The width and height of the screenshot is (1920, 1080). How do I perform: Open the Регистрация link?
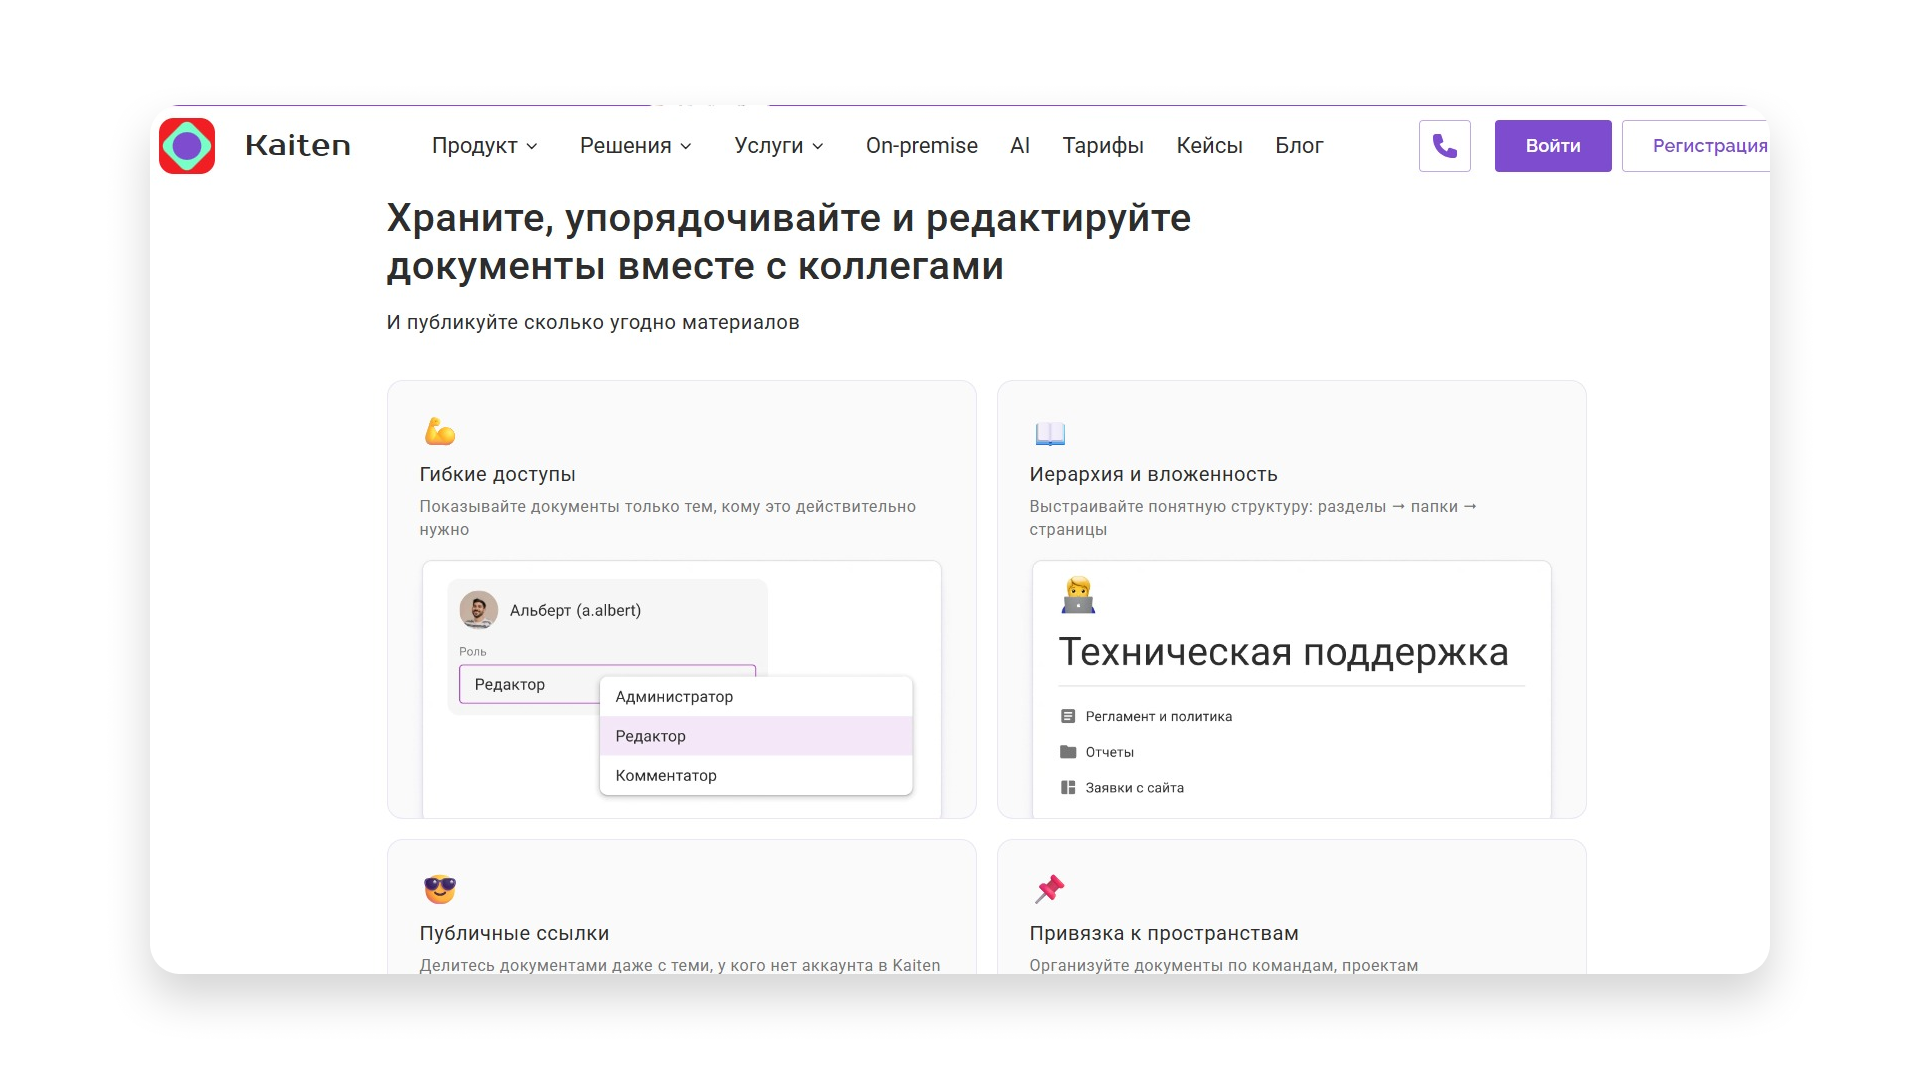1712,145
